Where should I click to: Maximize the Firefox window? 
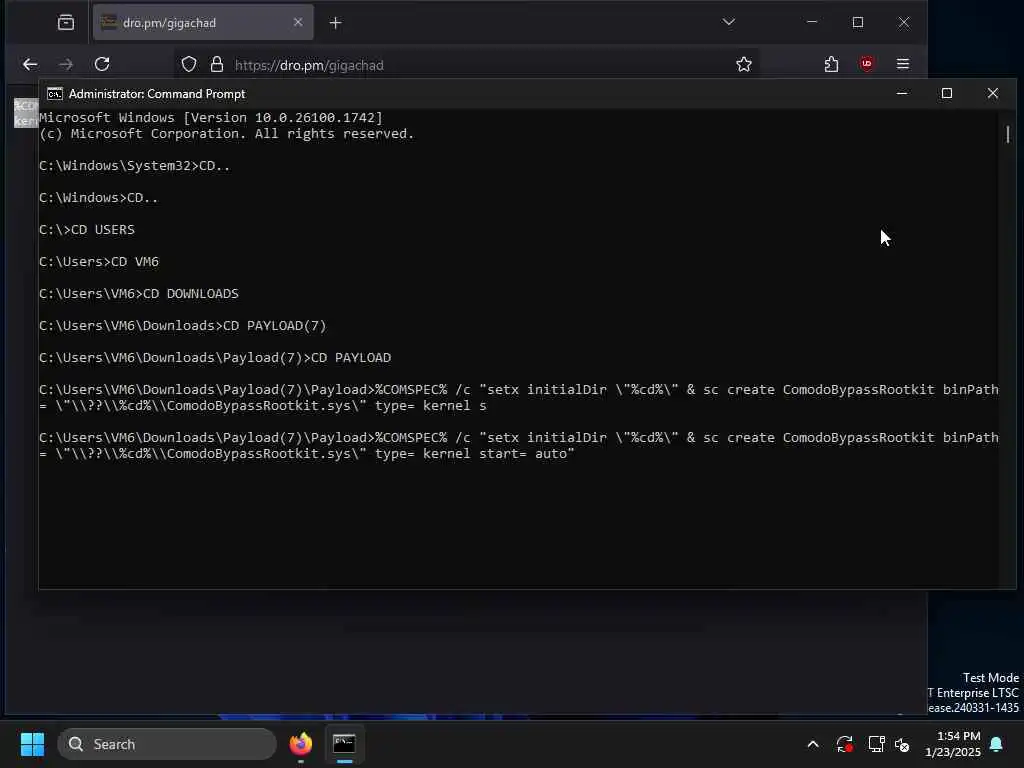(857, 22)
